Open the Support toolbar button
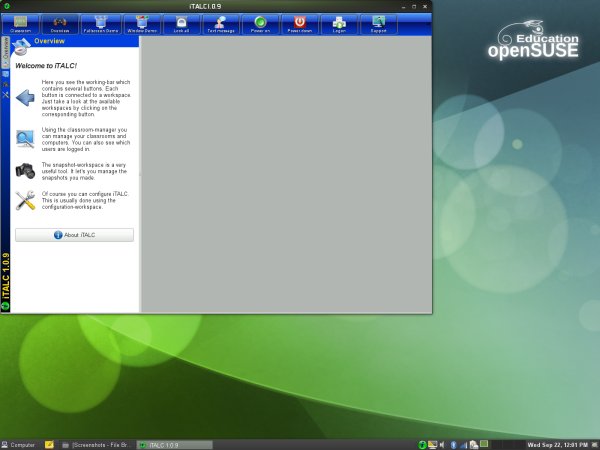Screen dimensions: 600x450 pos(378,24)
